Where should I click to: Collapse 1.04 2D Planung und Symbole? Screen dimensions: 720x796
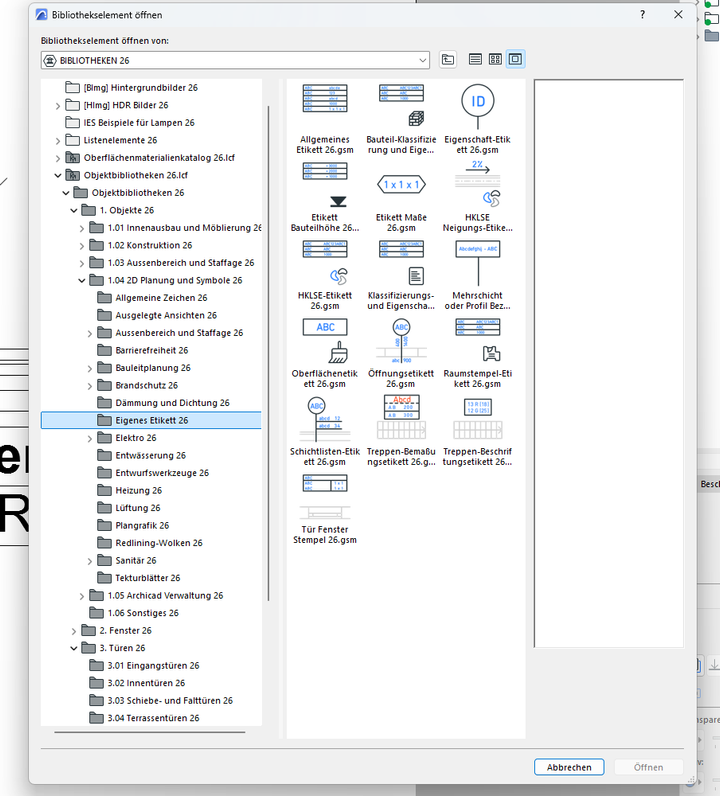tap(82, 281)
